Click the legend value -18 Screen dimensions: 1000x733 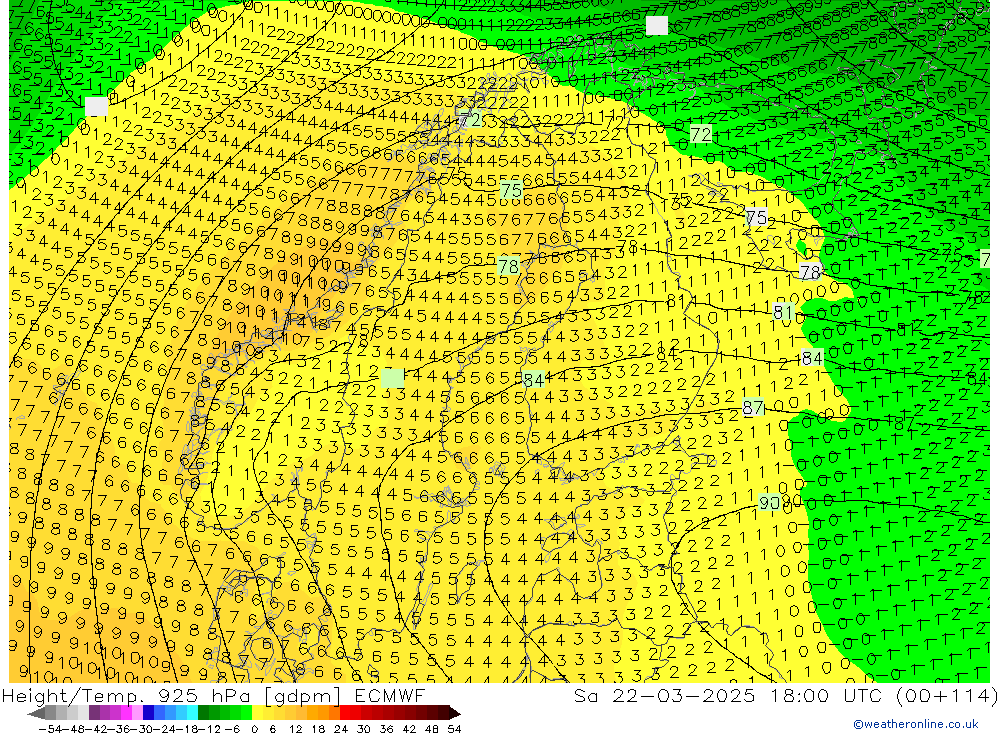[186, 729]
